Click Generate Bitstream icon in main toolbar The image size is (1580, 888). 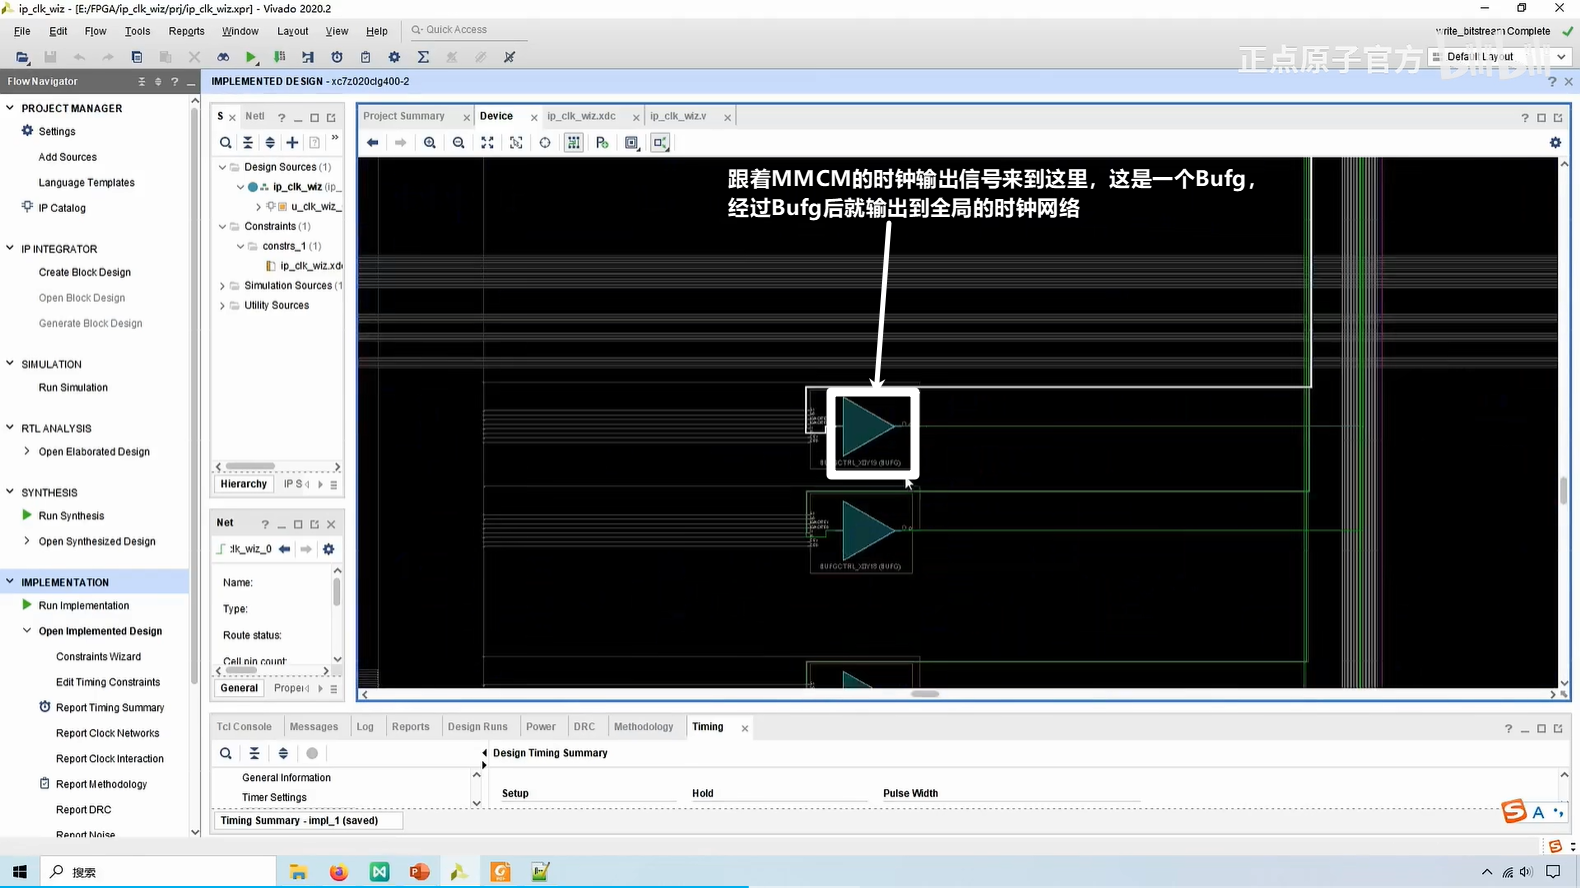tap(279, 57)
